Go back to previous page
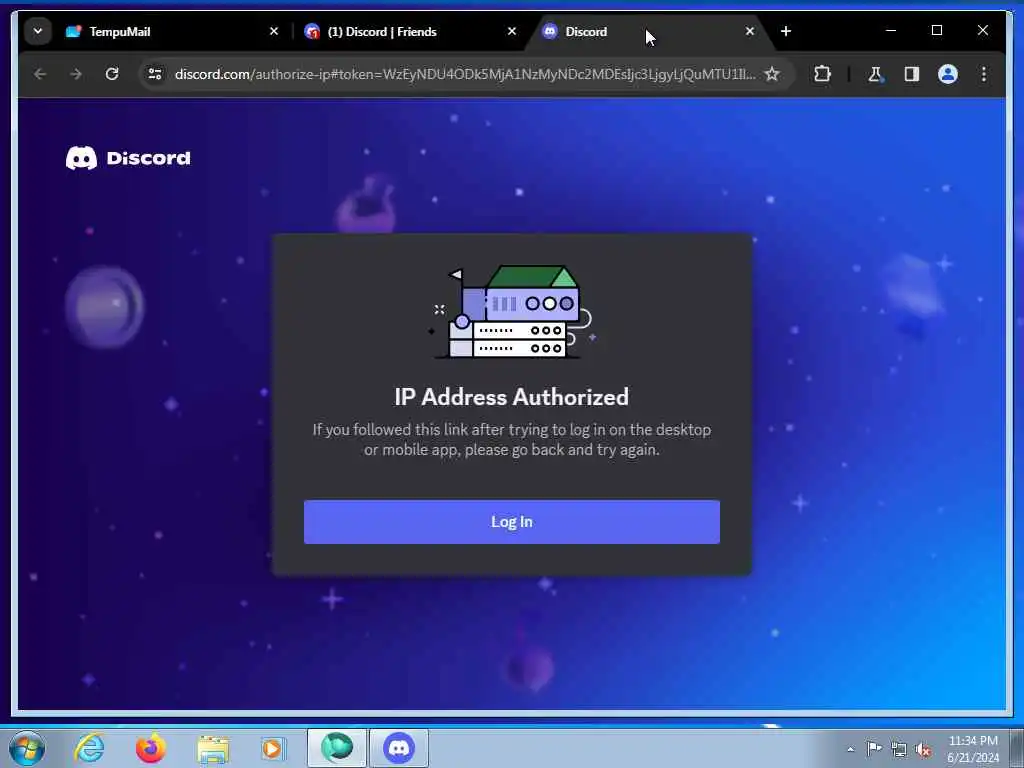This screenshot has width=1024, height=768. pyautogui.click(x=40, y=74)
